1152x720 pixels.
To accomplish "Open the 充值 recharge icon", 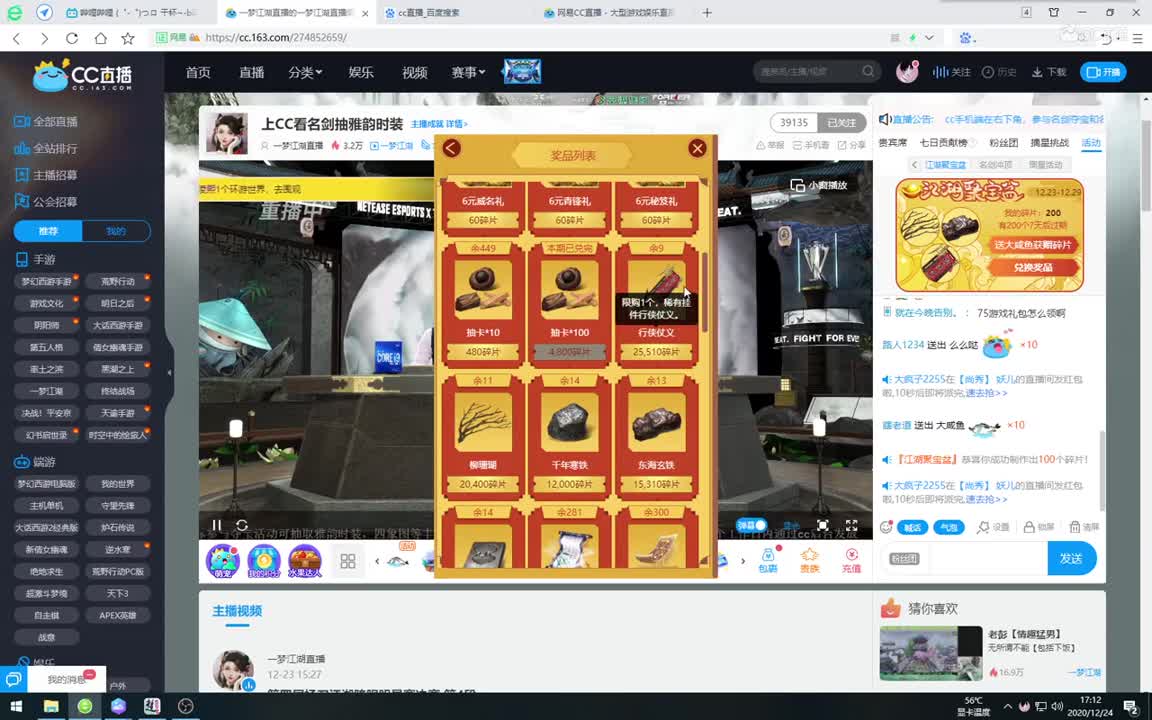I will 852,560.
